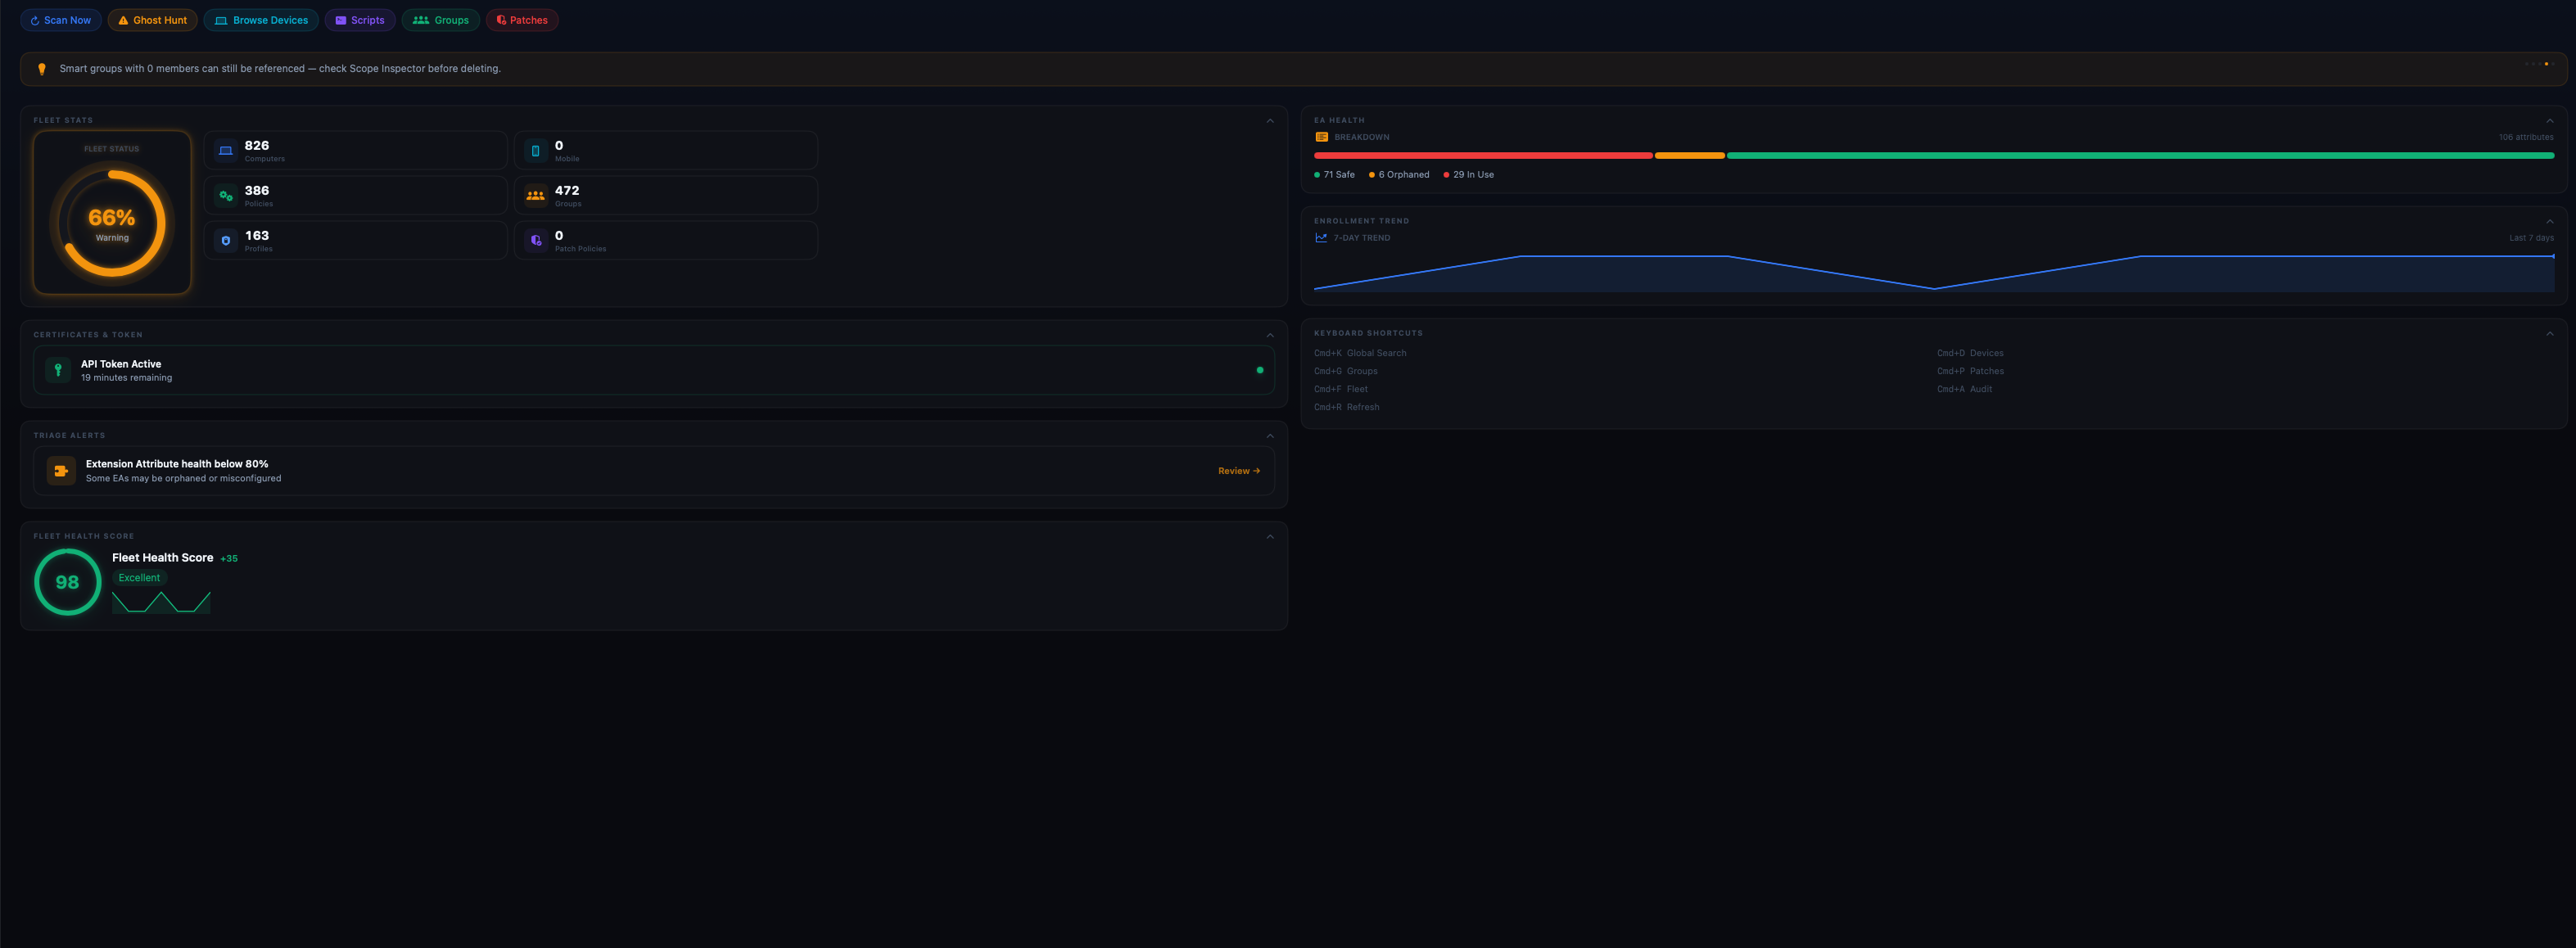Open the Ghost Hunt tab
Image resolution: width=2576 pixels, height=948 pixels.
[x=152, y=20]
